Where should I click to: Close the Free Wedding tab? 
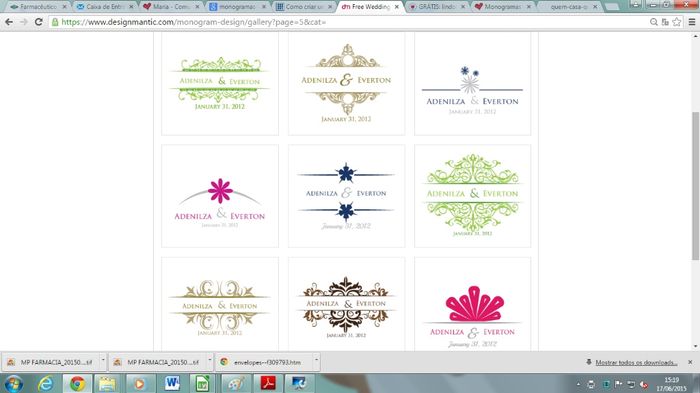[396, 7]
